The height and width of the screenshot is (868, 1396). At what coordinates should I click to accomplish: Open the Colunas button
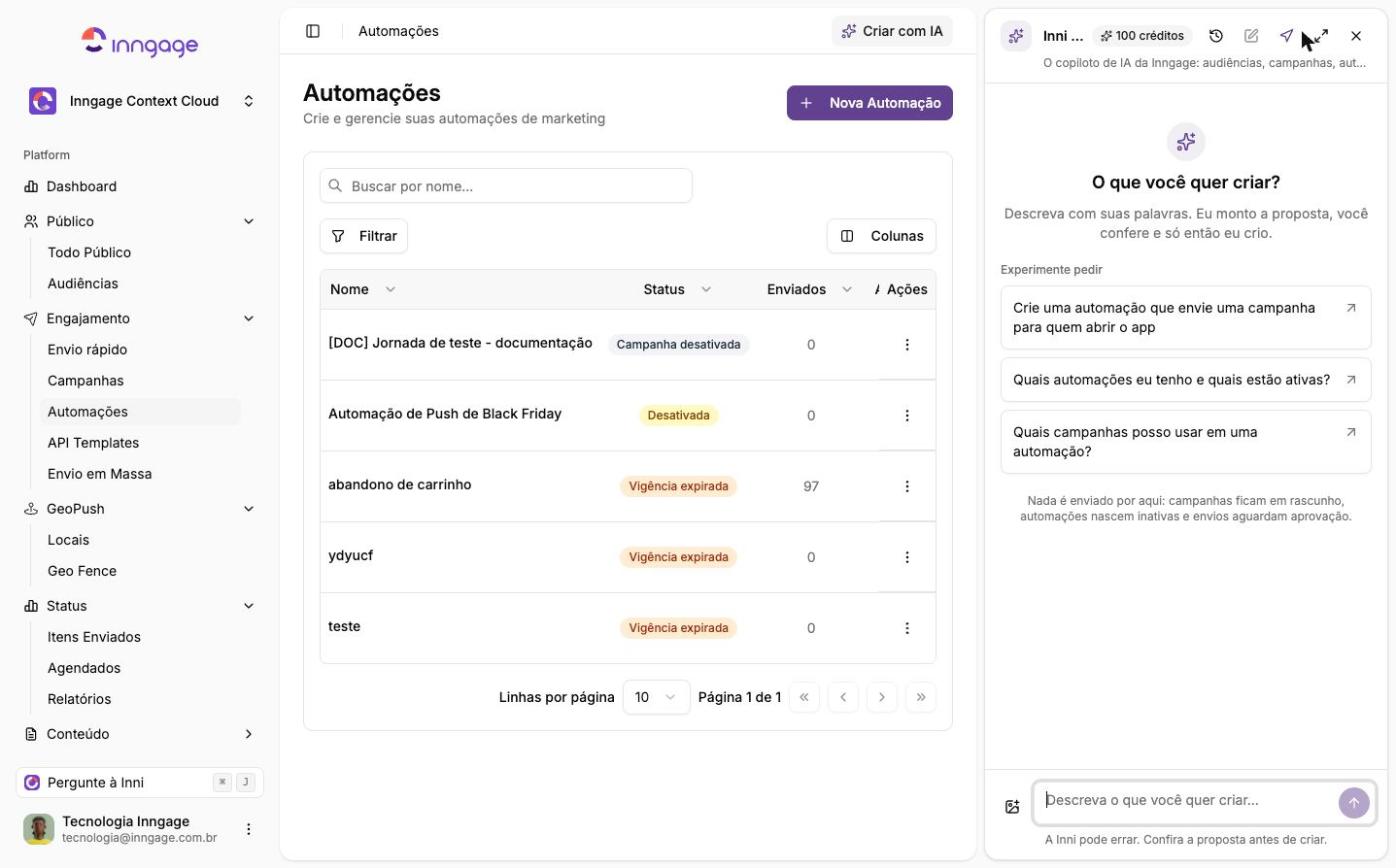point(882,236)
